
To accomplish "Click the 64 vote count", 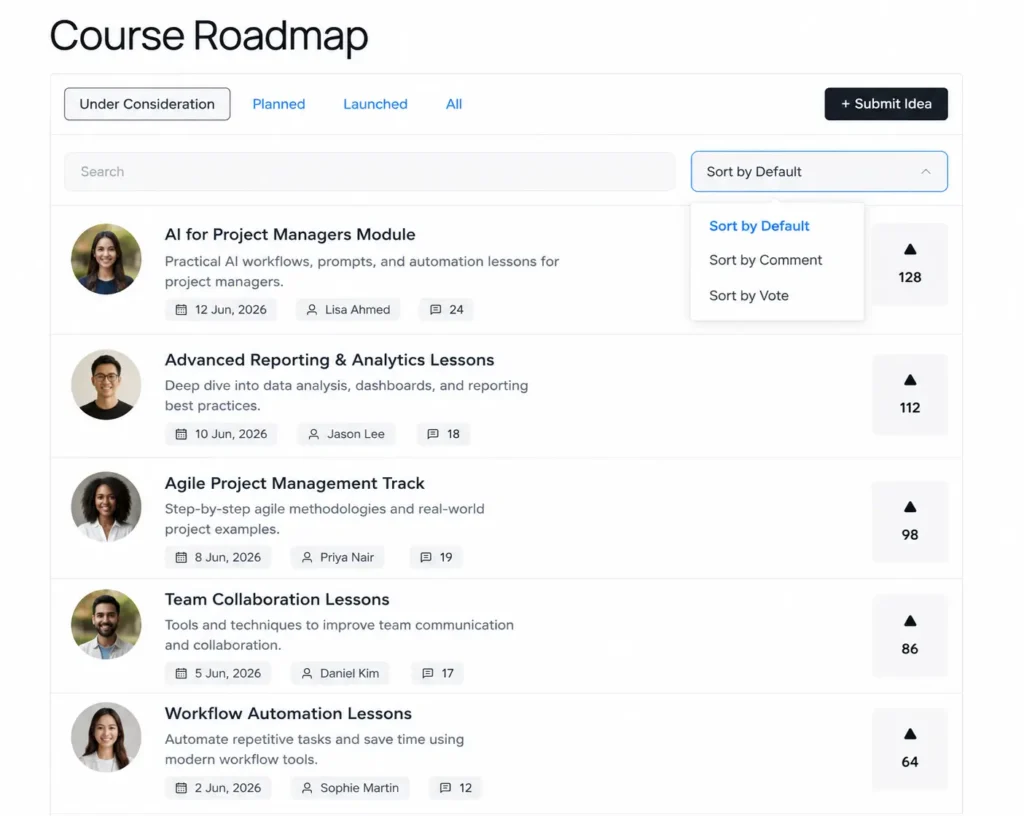I will [x=910, y=762].
